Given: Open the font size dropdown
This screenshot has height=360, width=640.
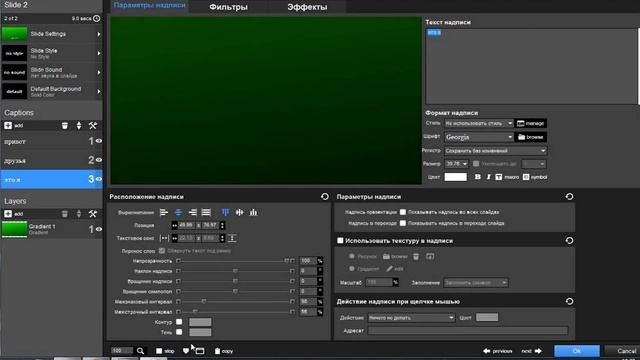Looking at the screenshot, I should pyautogui.click(x=456, y=164).
